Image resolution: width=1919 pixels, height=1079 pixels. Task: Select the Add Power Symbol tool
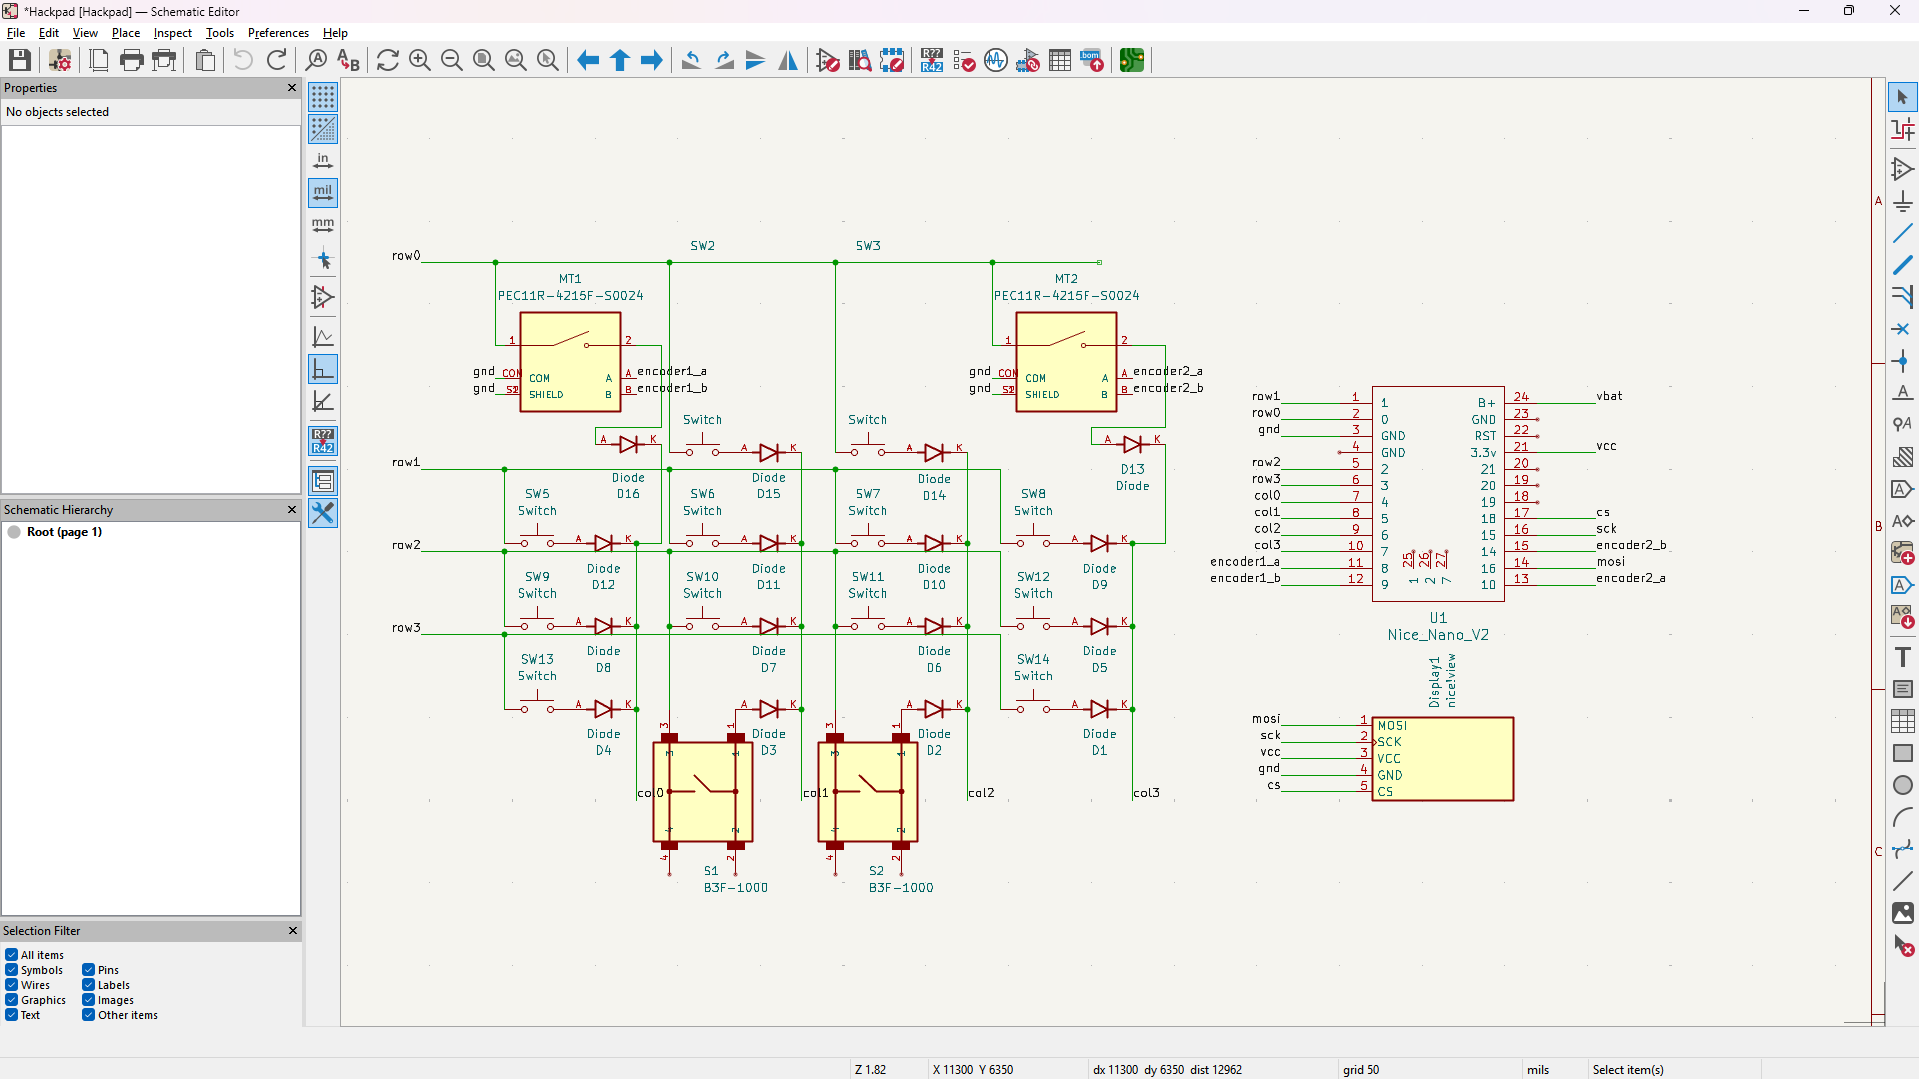[1903, 201]
